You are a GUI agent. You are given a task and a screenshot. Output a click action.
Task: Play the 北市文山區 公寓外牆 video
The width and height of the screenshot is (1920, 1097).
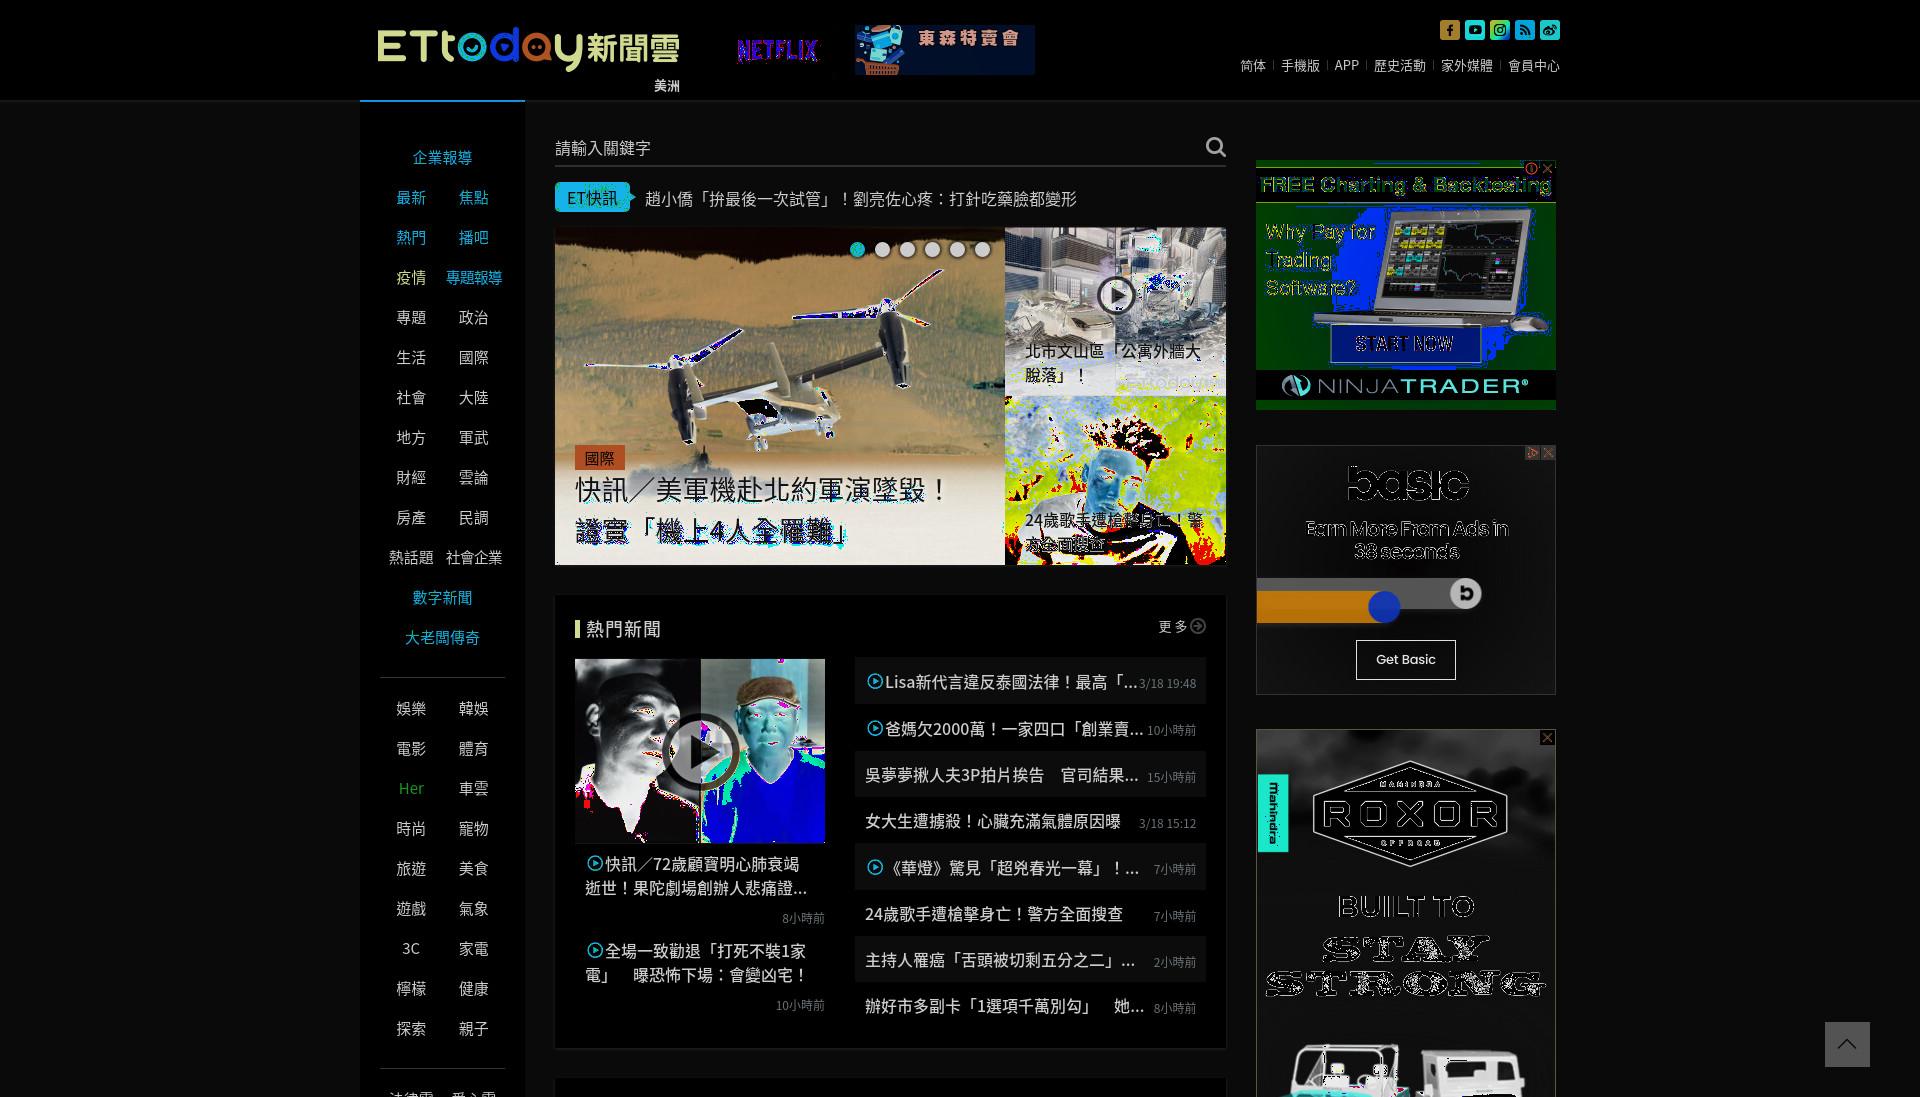coord(1116,295)
